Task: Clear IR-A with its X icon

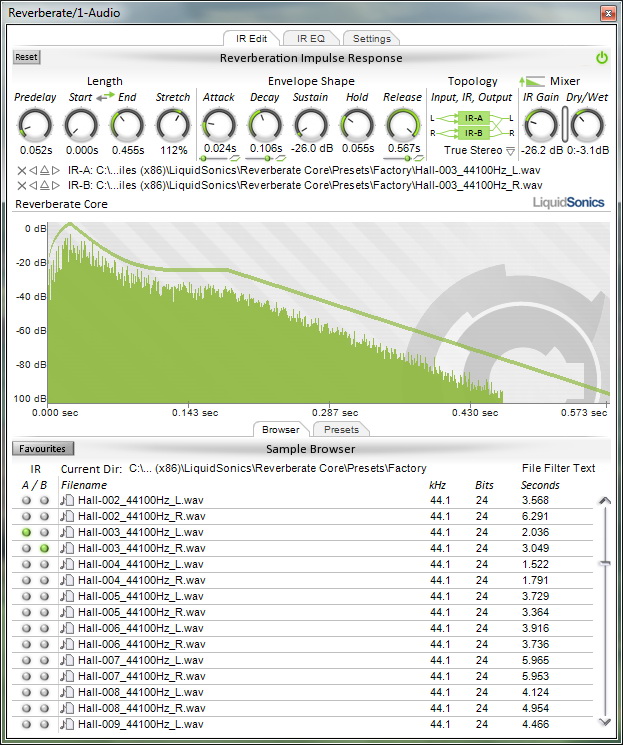Action: [x=21, y=170]
